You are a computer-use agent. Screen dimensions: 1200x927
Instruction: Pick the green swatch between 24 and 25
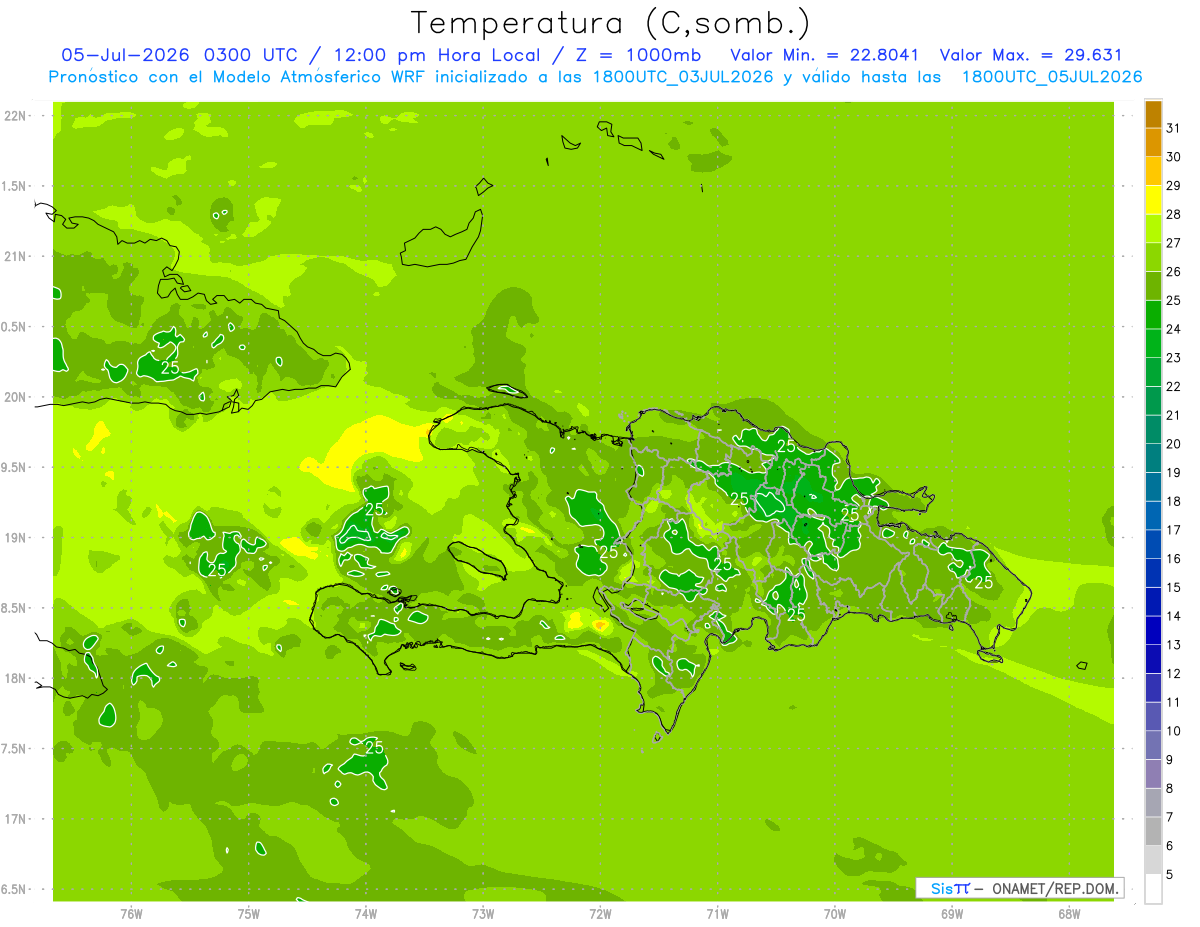(x=1153, y=315)
